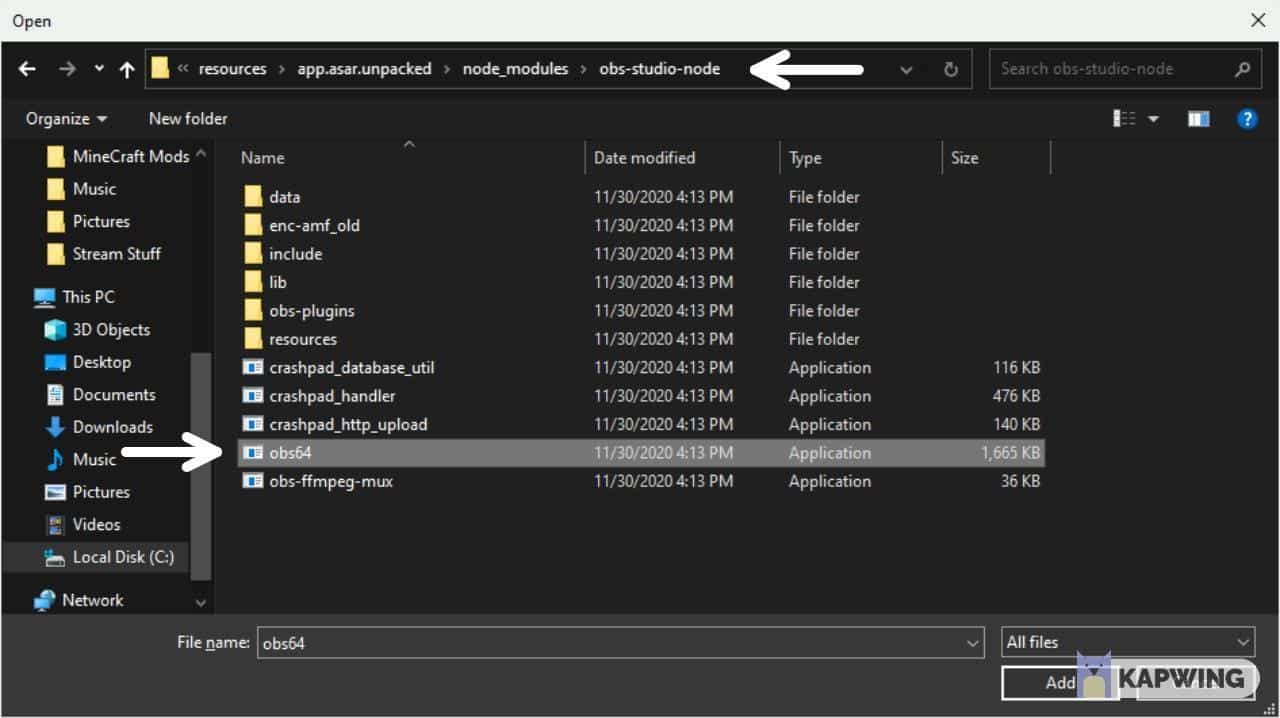Expand the chevron right after app.asar.unpacked breadcrumb
Screen dimensions: 1280x718
point(447,69)
